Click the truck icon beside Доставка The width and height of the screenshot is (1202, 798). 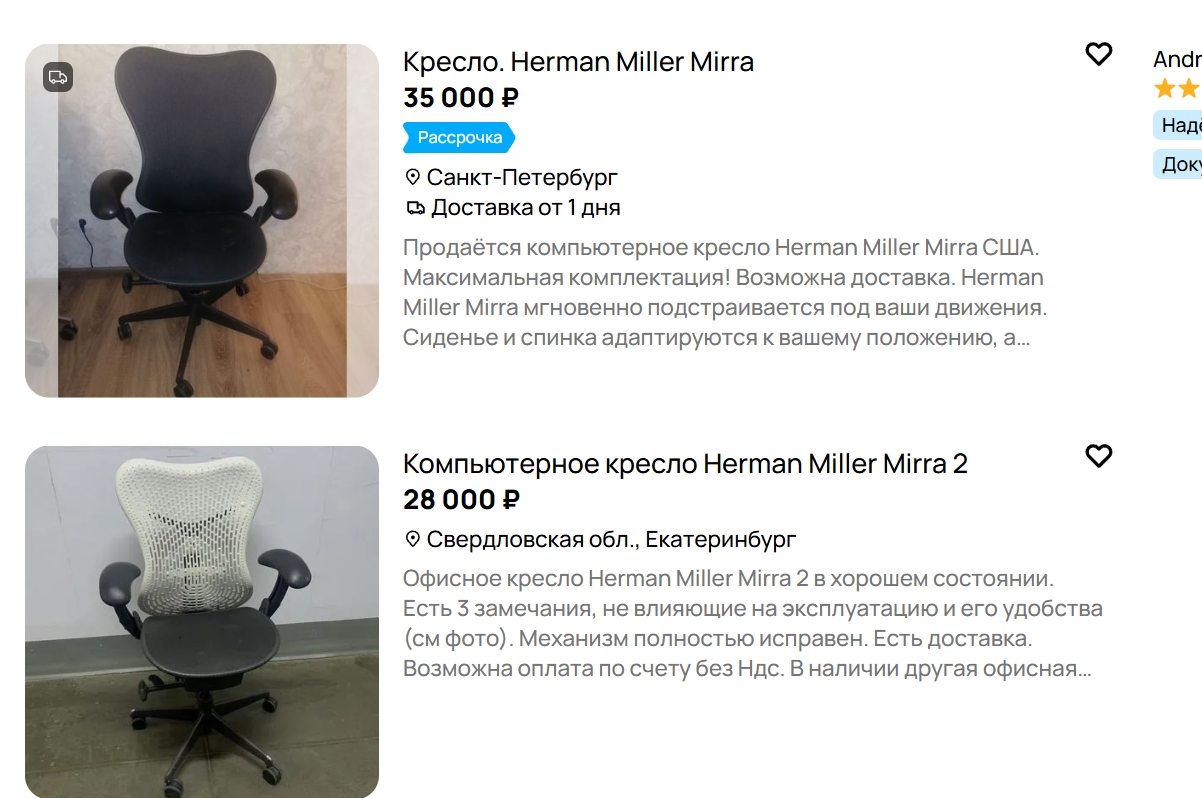[x=414, y=208]
